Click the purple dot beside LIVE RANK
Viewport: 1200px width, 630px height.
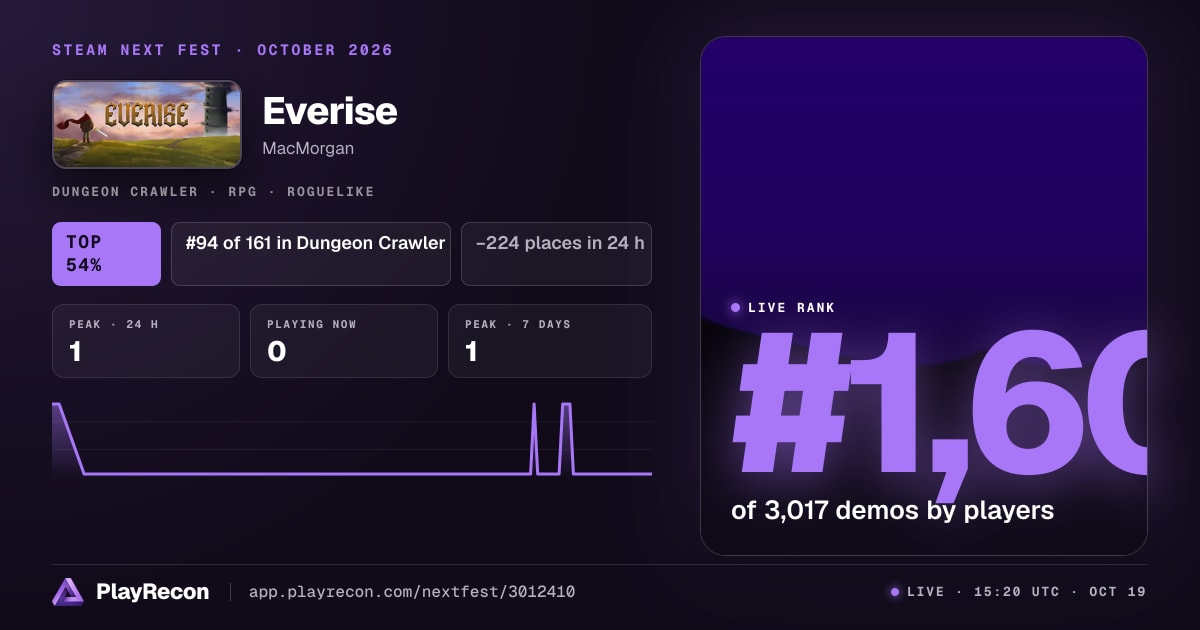point(736,308)
